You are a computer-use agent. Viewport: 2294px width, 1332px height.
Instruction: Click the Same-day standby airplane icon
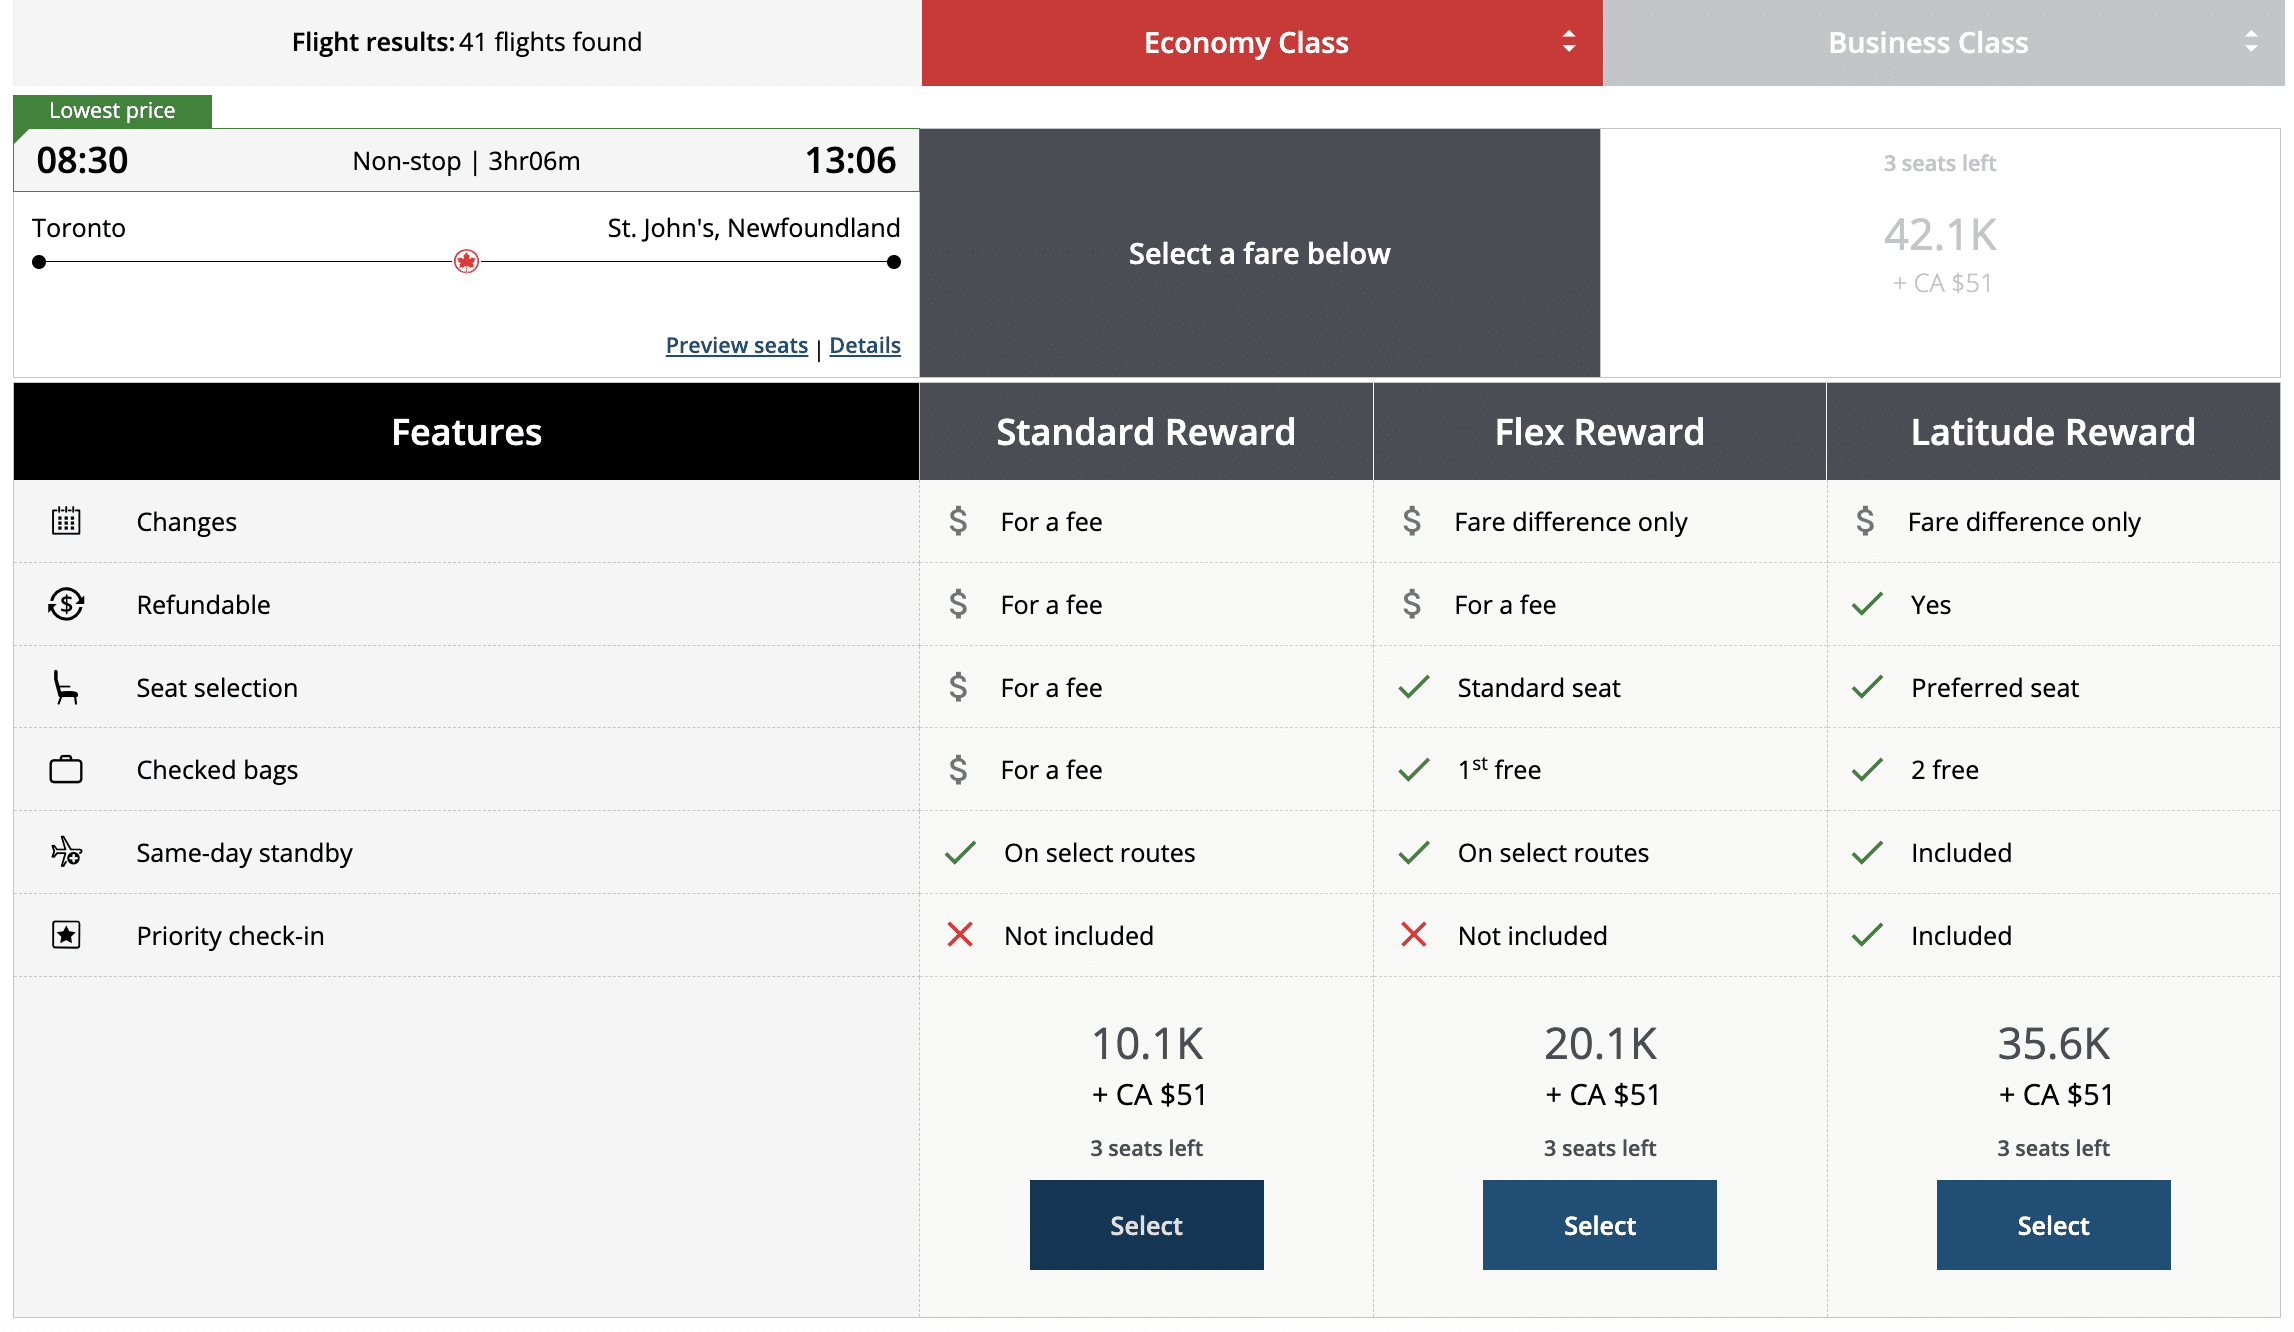(x=66, y=852)
